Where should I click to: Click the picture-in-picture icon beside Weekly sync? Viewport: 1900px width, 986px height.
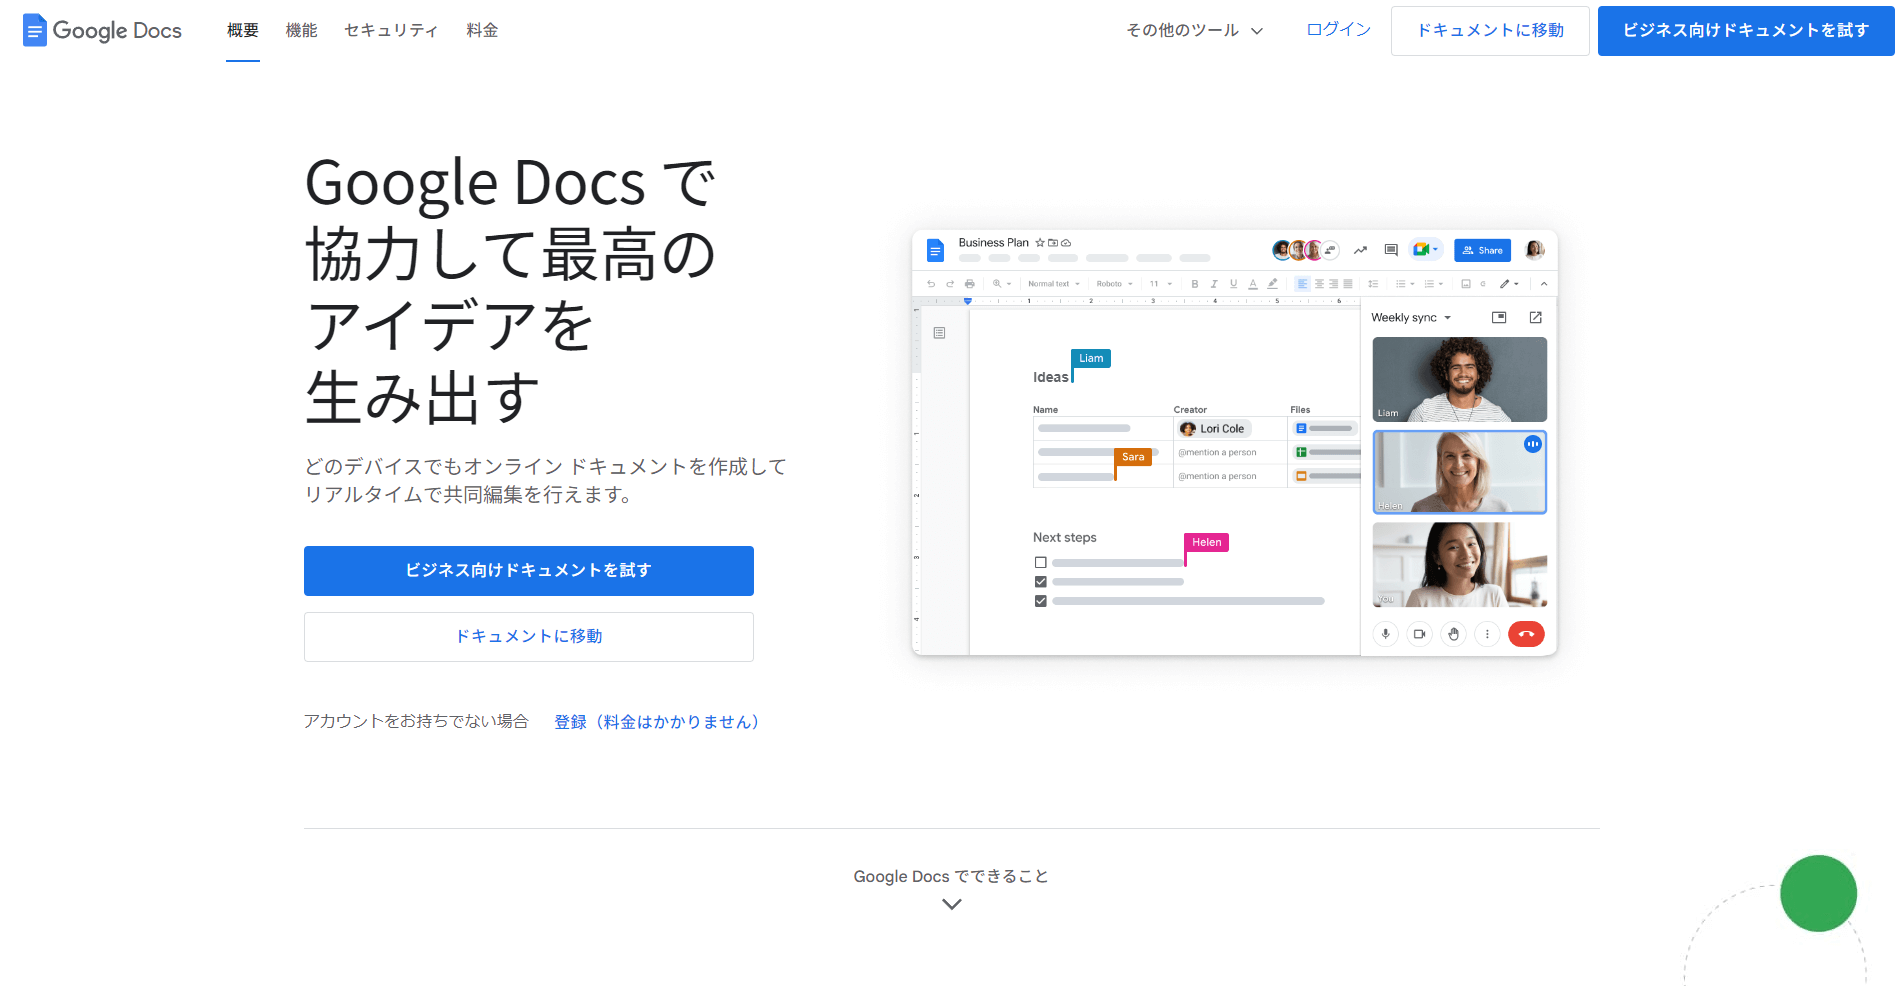point(1499,317)
